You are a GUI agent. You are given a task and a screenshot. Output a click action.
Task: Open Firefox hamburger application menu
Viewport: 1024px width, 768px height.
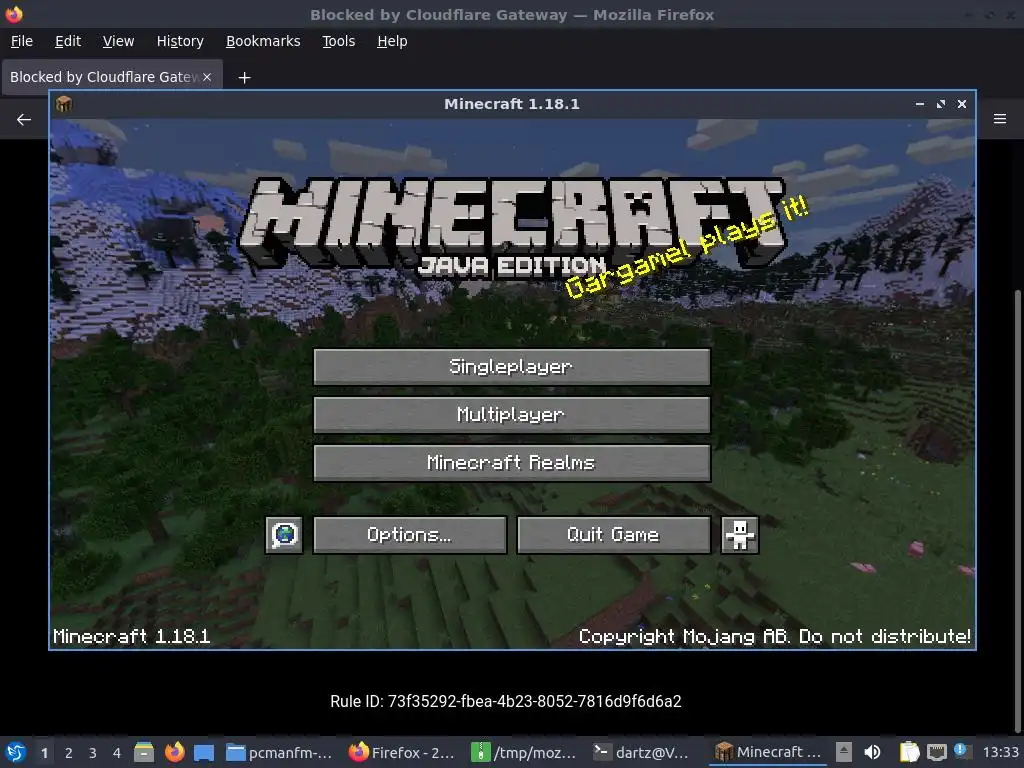(1000, 119)
